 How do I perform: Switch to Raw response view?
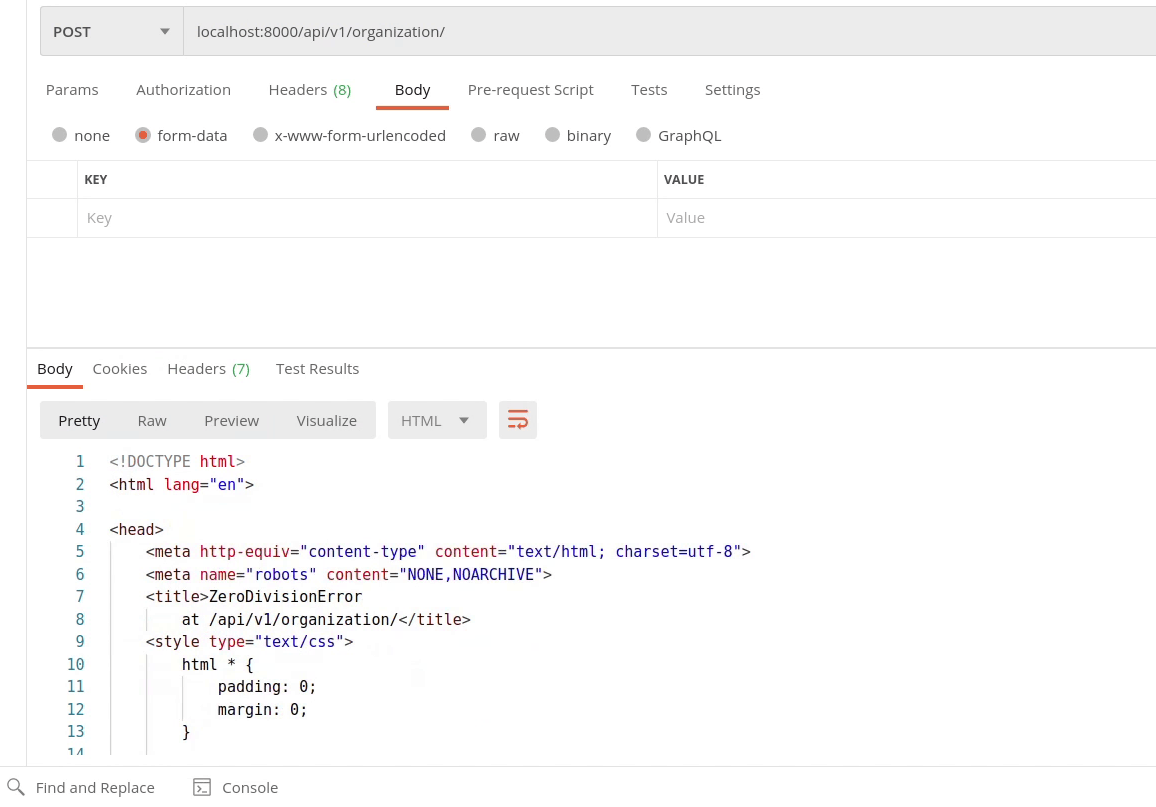[x=152, y=420]
